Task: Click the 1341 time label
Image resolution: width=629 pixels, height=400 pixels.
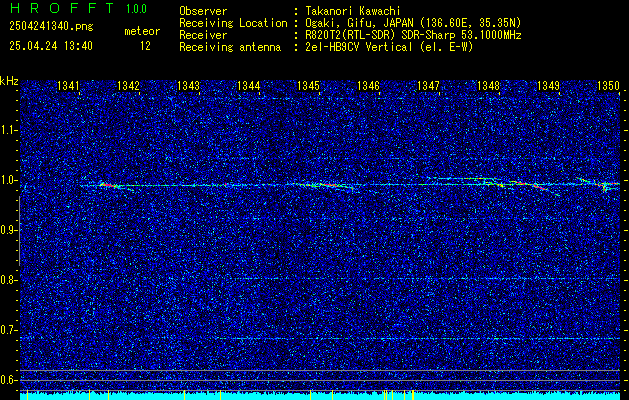Action: [x=68, y=85]
